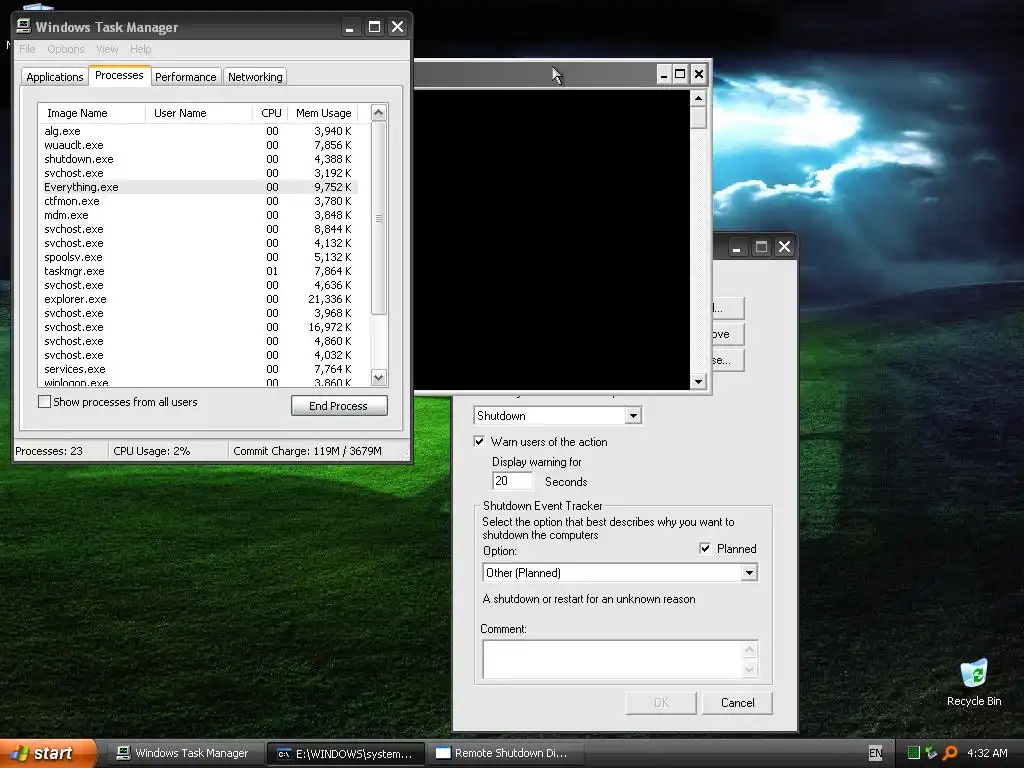The image size is (1024, 768).
Task: Sort processes by Mem Usage column
Action: coord(323,113)
